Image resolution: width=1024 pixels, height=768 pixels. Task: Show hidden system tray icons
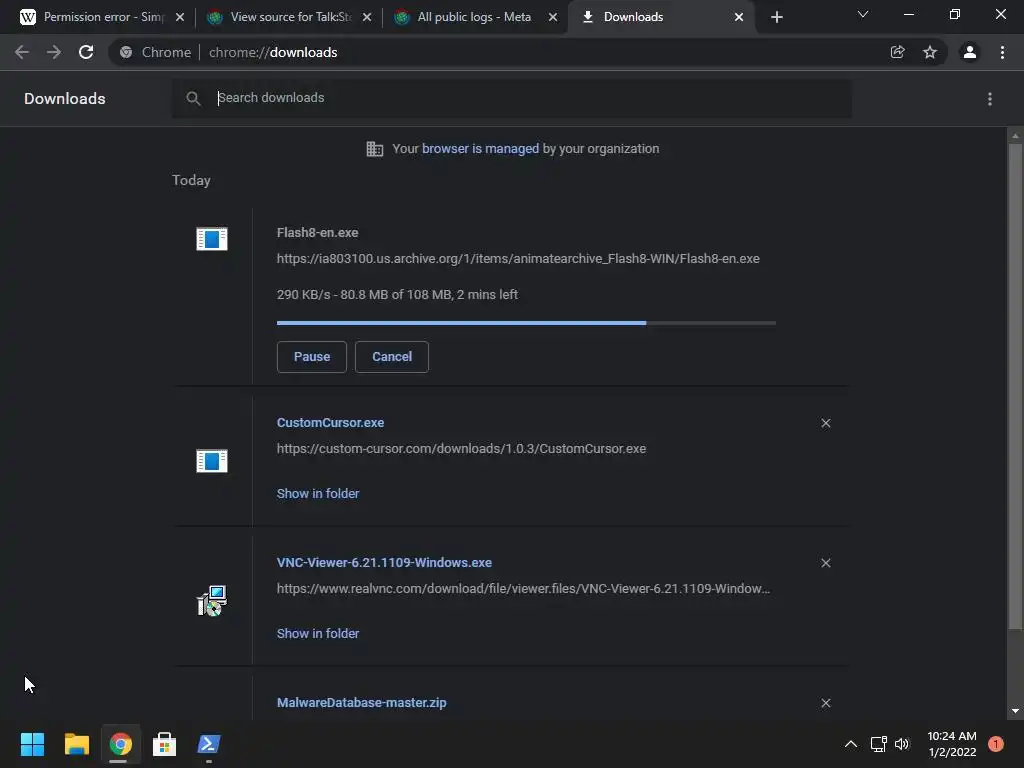(x=850, y=744)
